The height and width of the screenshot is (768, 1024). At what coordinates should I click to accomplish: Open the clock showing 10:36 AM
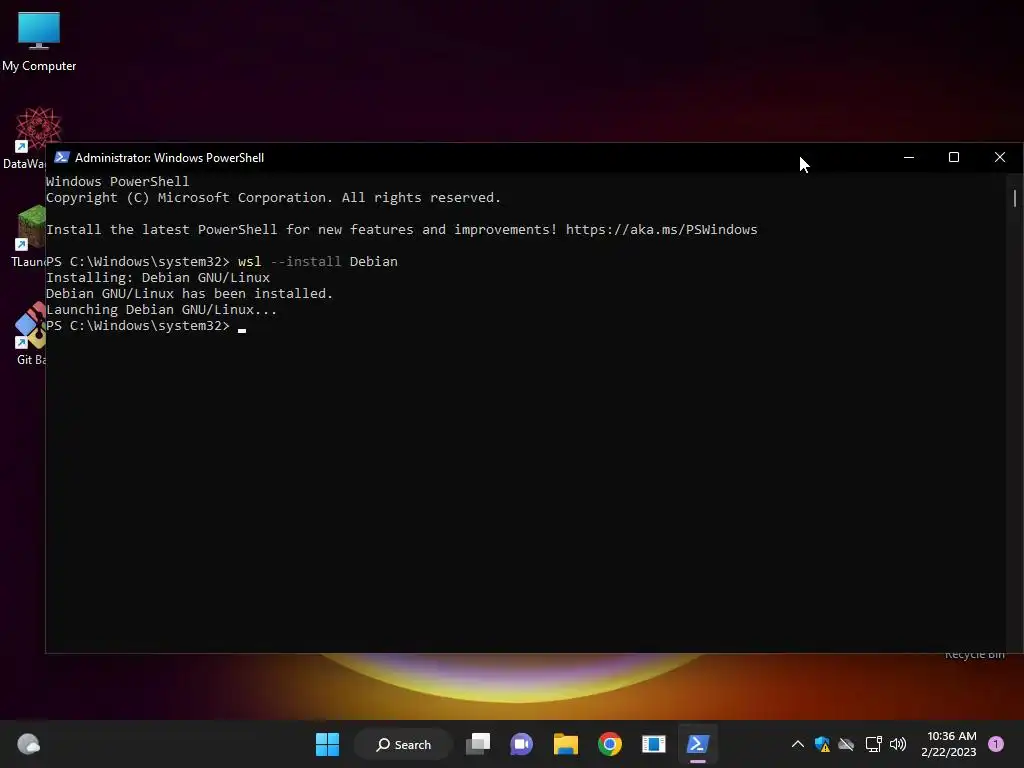pyautogui.click(x=950, y=744)
